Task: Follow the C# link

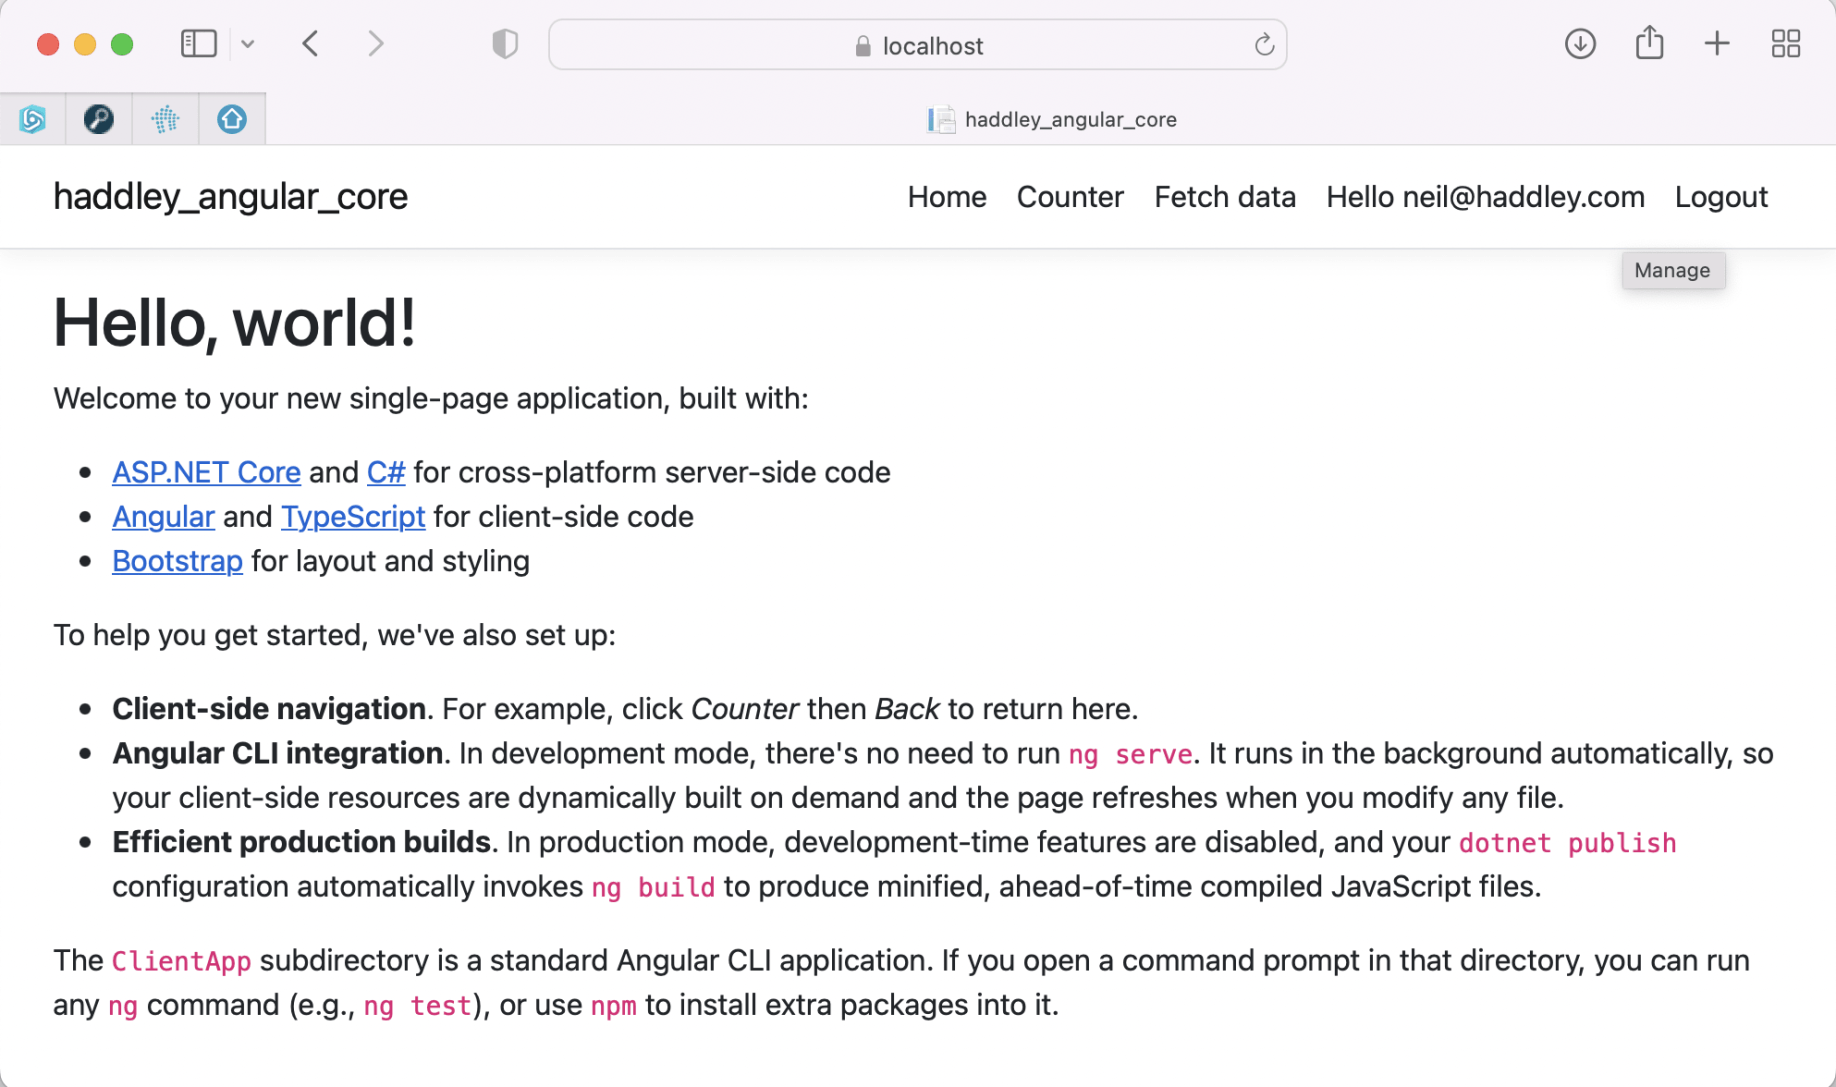Action: pos(386,472)
